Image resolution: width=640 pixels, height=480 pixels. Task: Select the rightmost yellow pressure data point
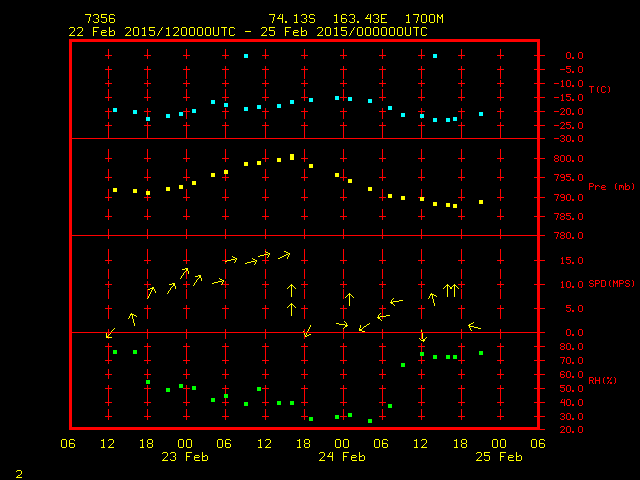481,202
